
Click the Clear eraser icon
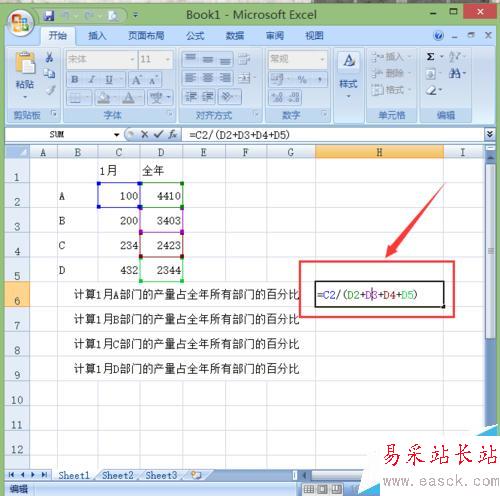tap(432, 90)
